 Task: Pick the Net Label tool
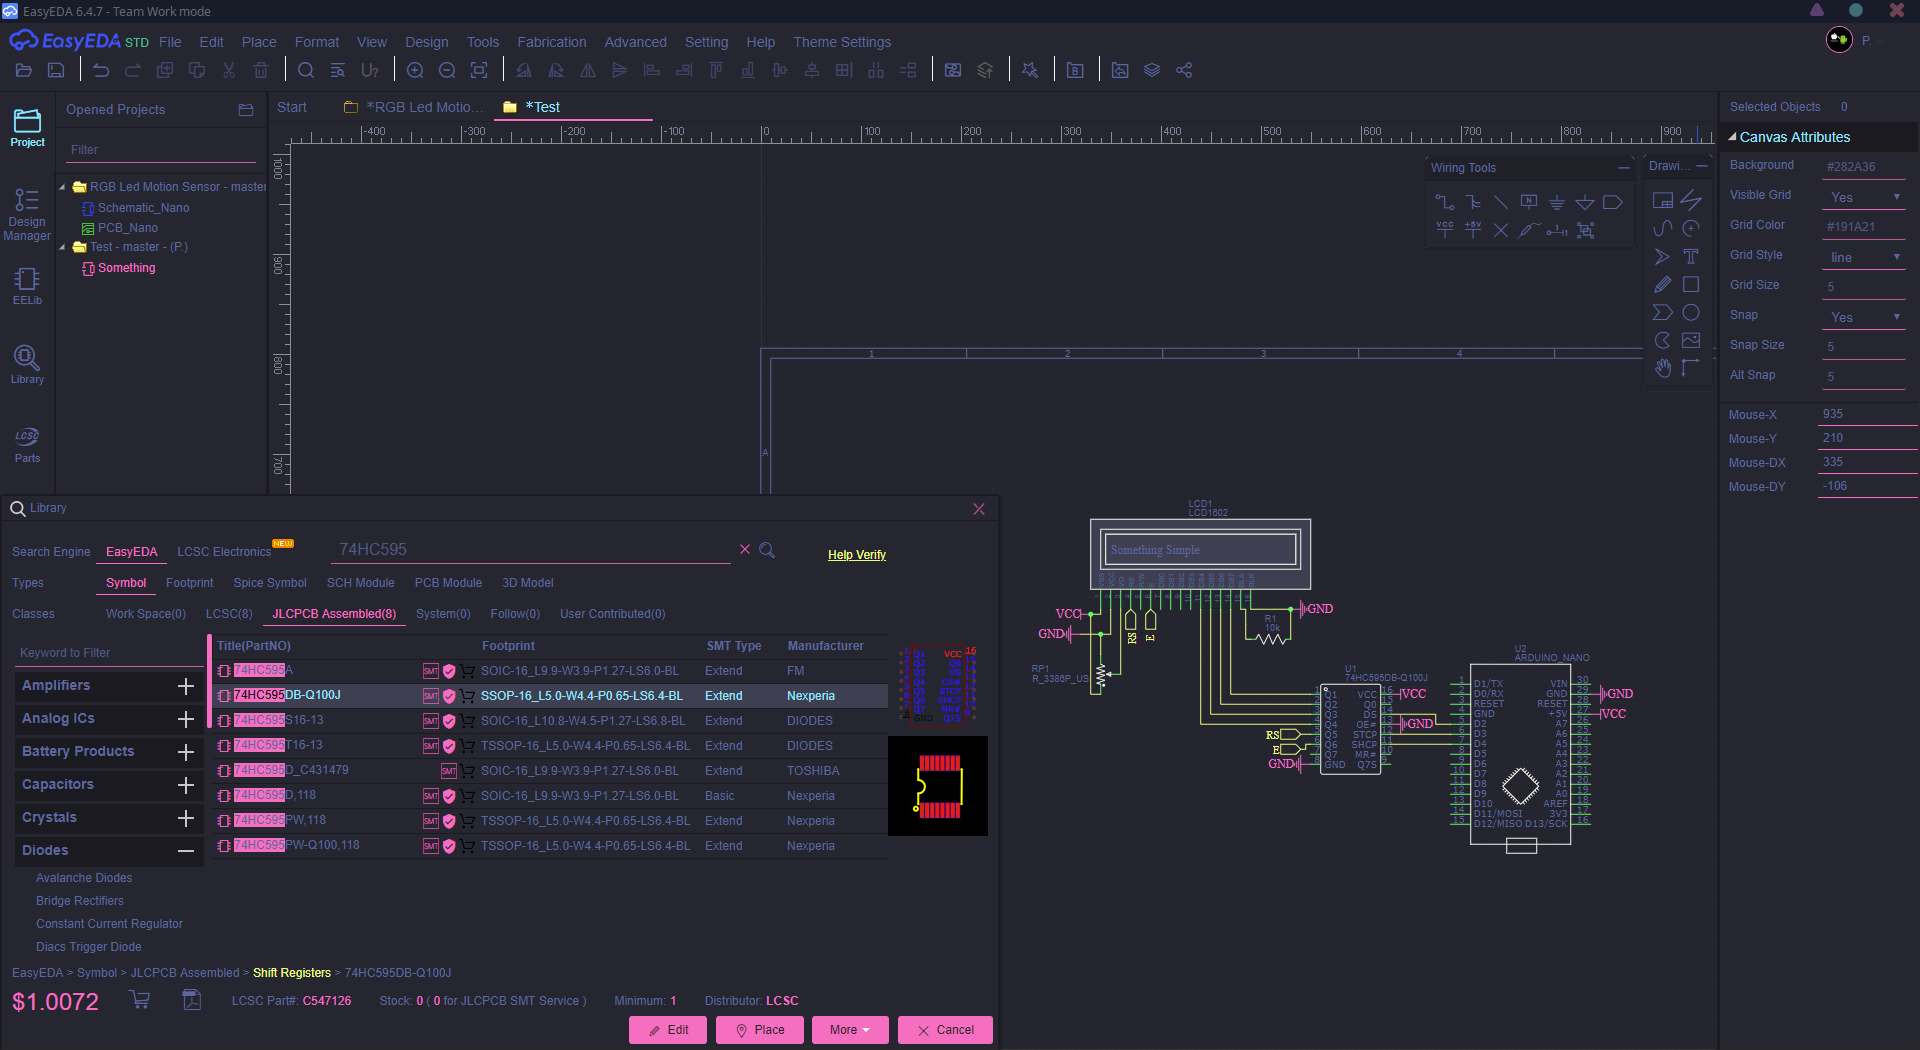click(1528, 202)
